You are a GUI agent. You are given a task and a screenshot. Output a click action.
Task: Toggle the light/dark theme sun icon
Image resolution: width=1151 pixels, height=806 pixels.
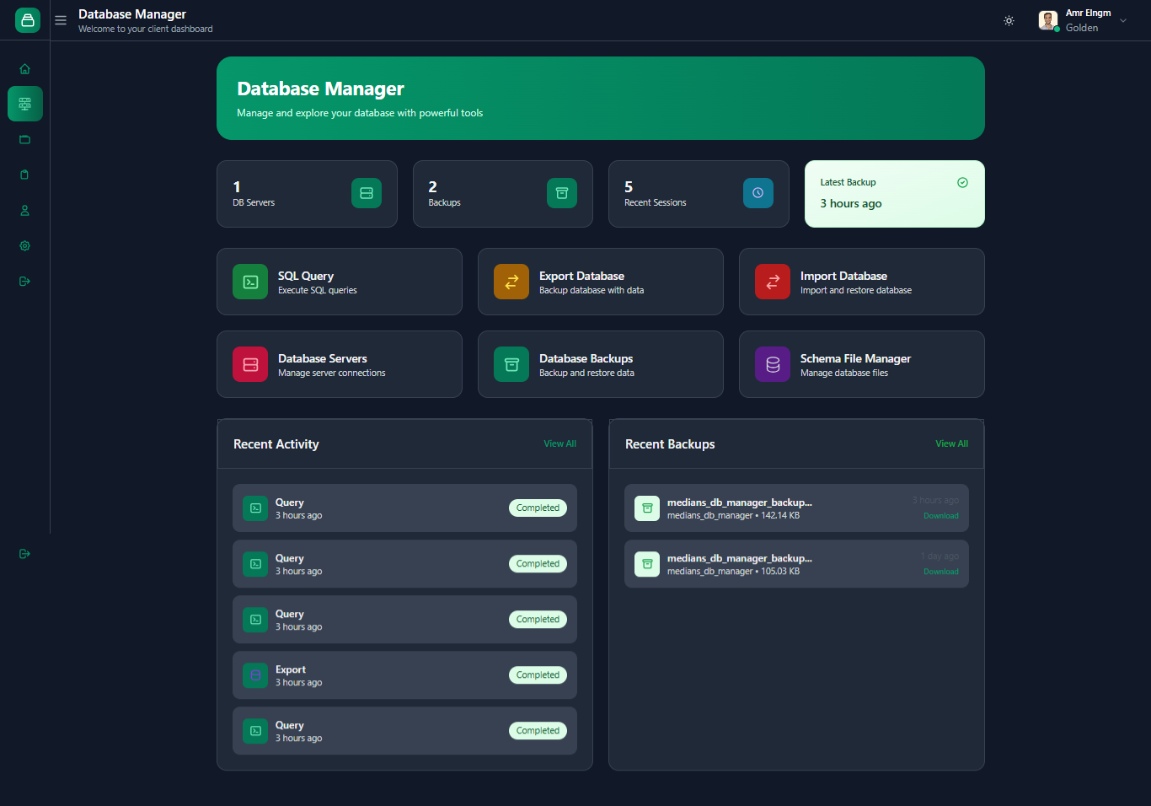pos(1008,21)
